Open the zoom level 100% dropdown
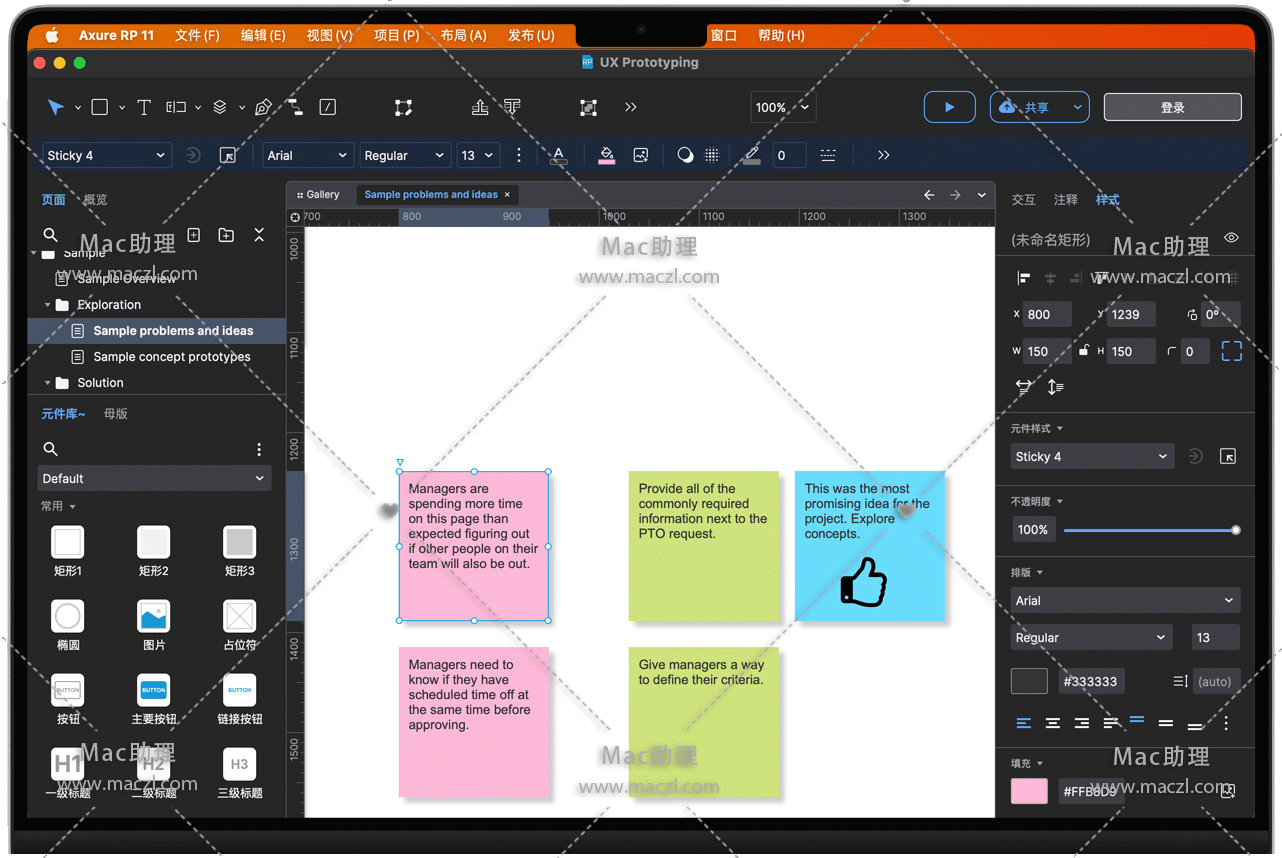The width and height of the screenshot is (1282, 858). (x=781, y=107)
